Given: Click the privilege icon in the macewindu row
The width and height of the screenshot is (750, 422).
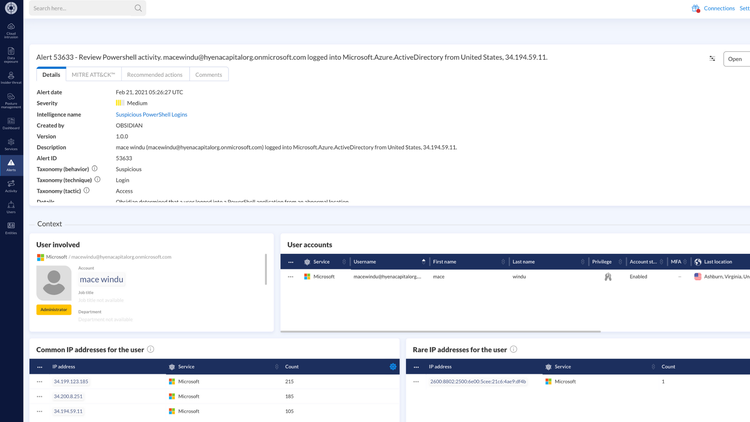Looking at the screenshot, I should point(608,277).
